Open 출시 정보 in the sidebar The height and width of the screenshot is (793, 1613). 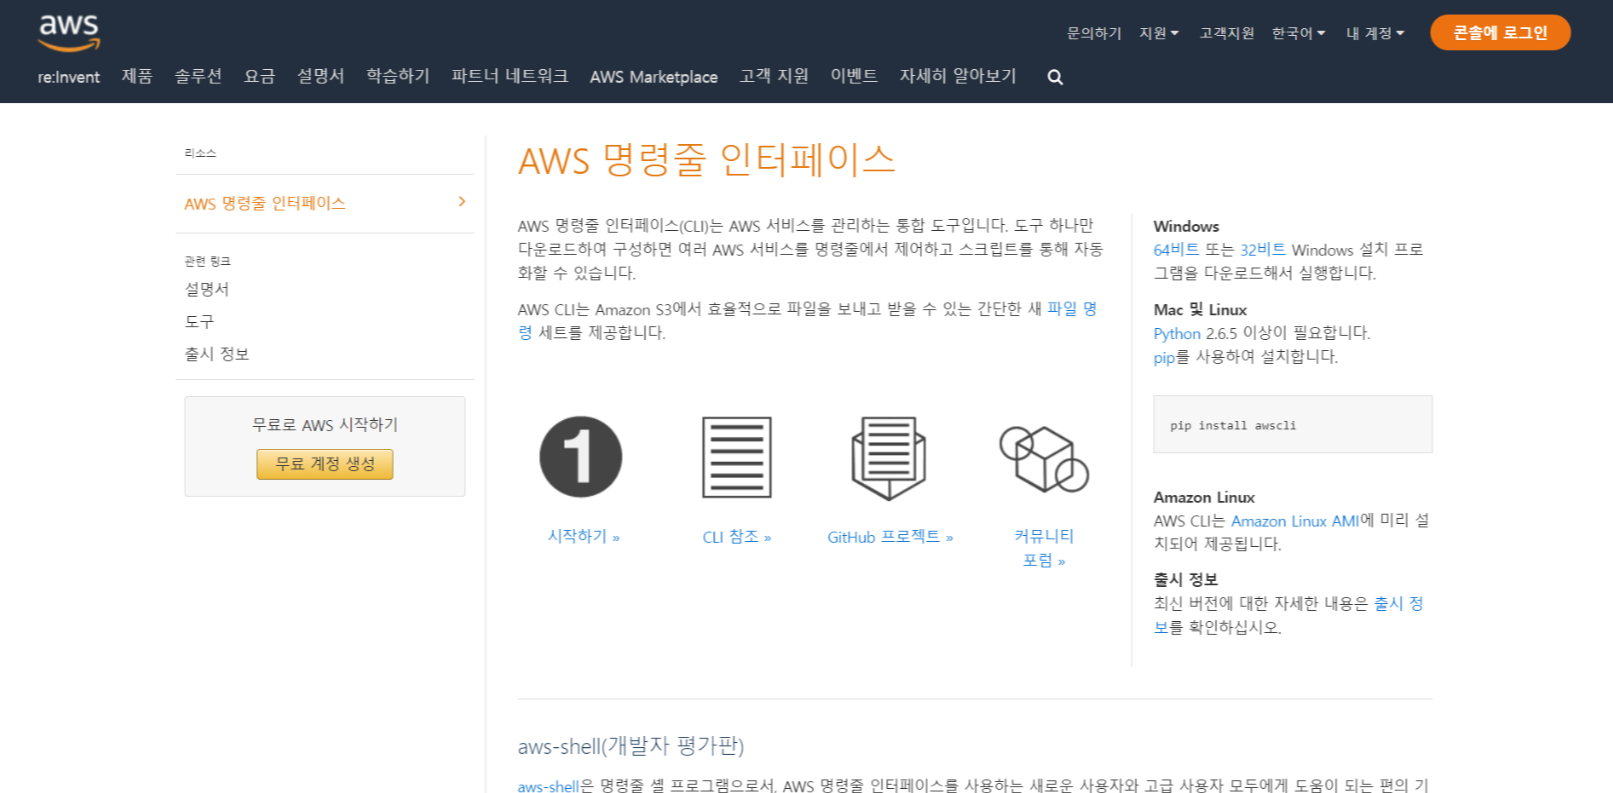tap(217, 354)
